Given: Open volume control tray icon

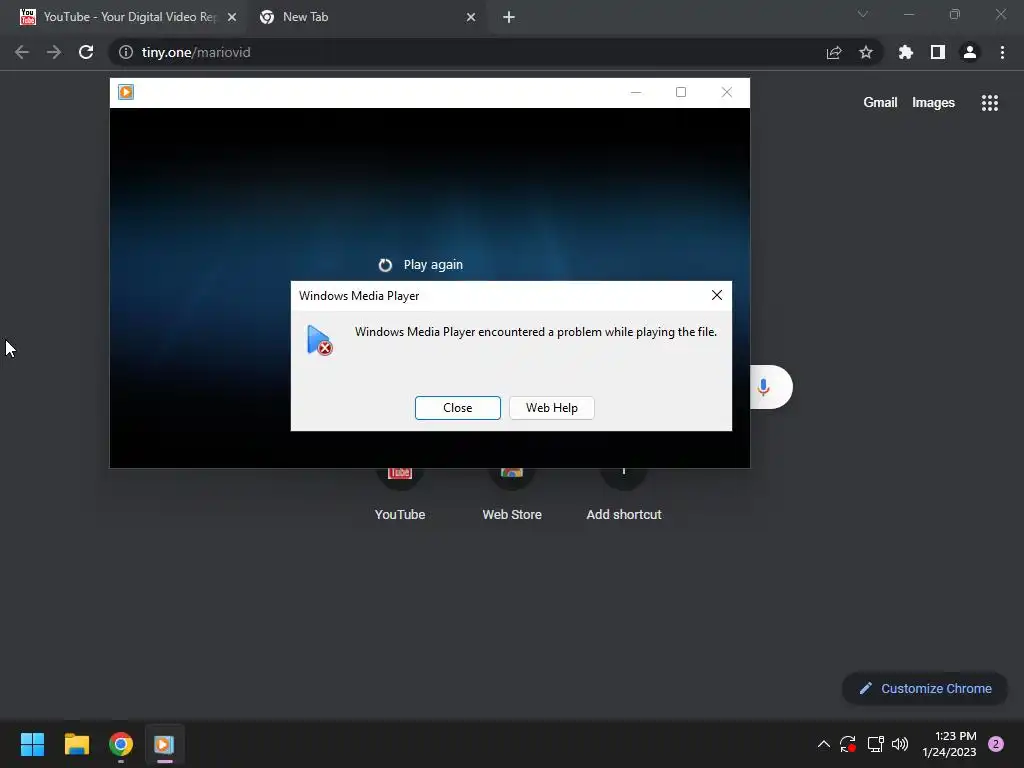Looking at the screenshot, I should [900, 744].
